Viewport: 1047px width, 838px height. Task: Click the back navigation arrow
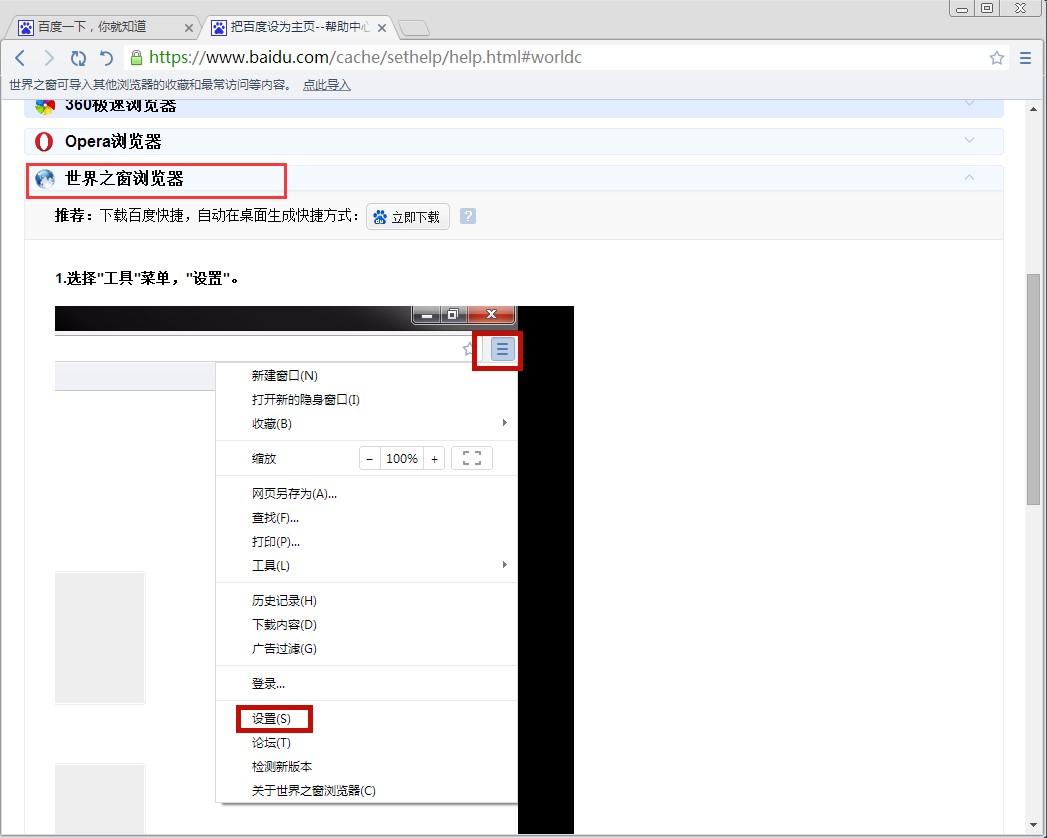(x=20, y=57)
